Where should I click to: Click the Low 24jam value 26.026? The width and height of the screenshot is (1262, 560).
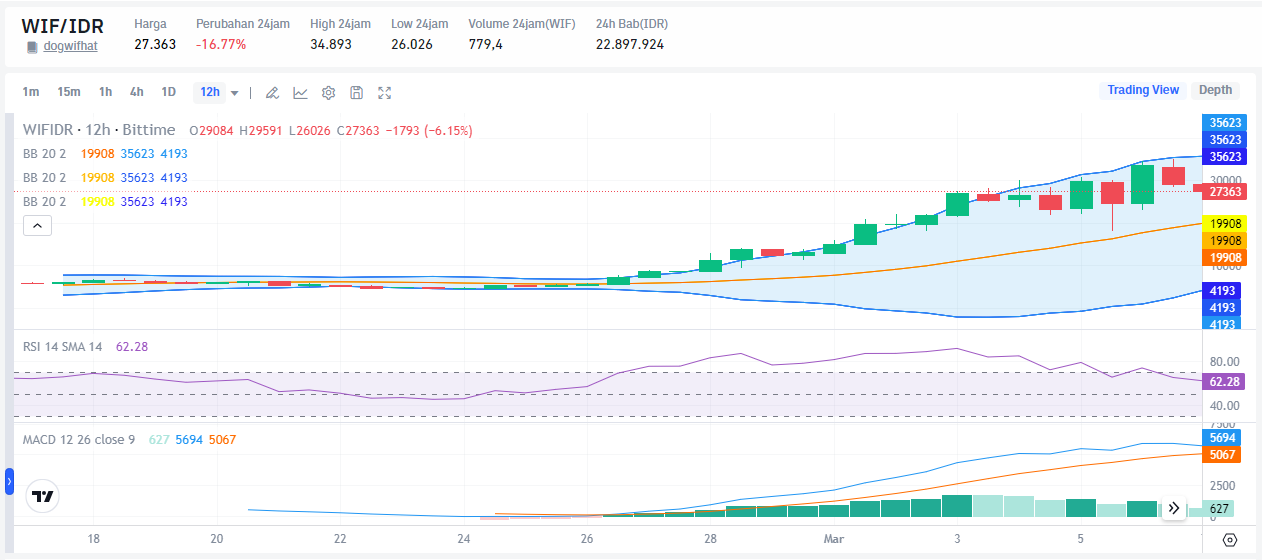[x=412, y=44]
